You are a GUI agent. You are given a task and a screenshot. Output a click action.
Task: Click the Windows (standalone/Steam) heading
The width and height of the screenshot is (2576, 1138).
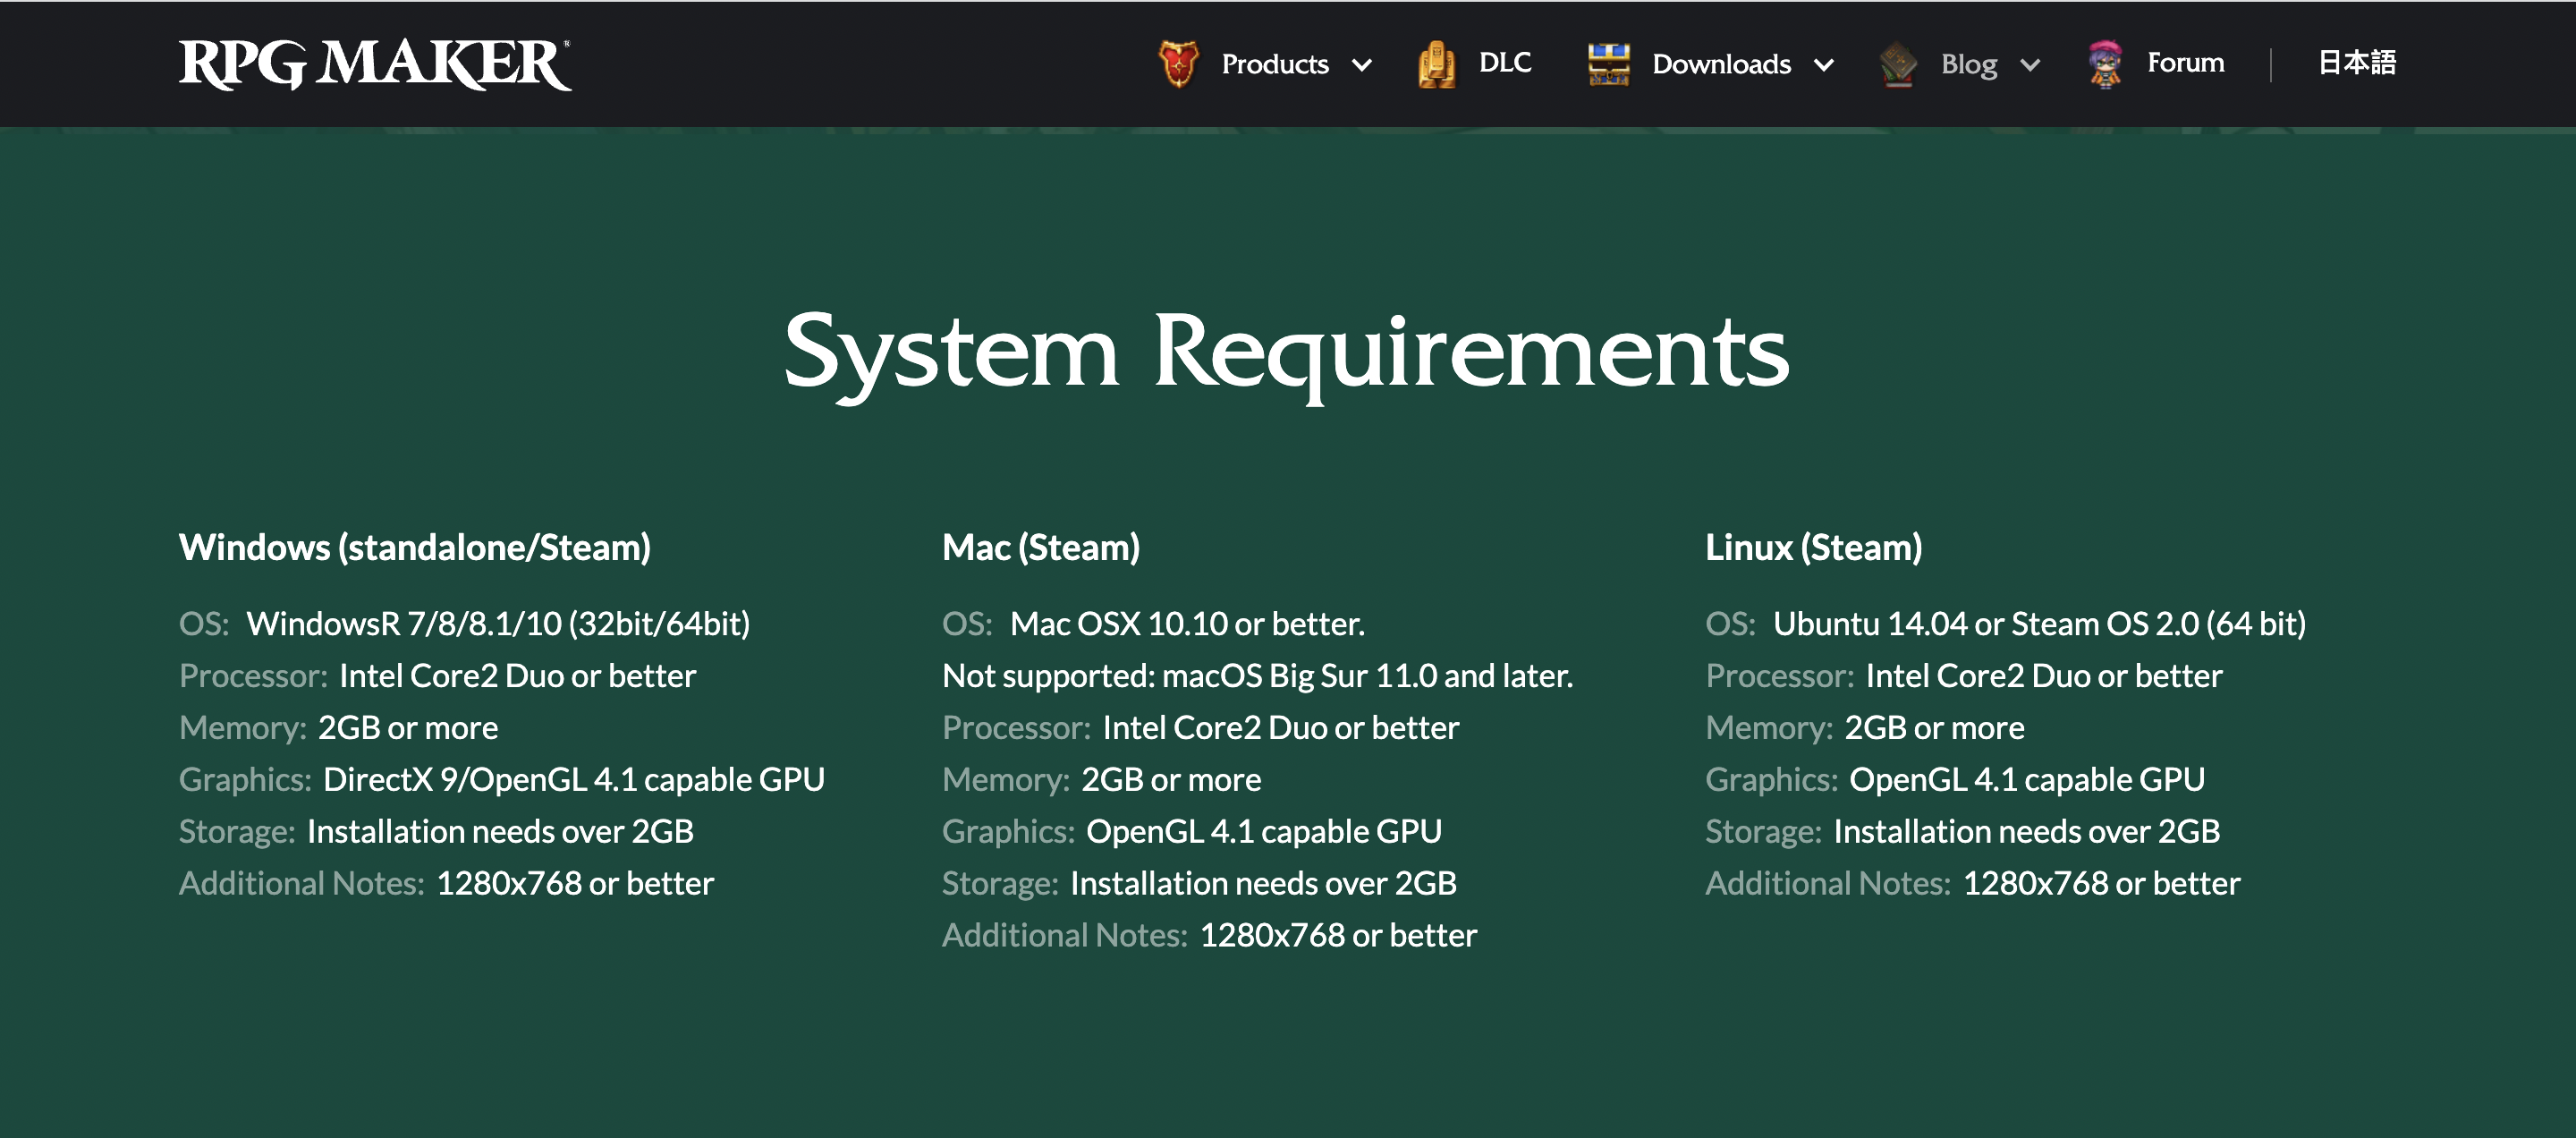(x=415, y=547)
